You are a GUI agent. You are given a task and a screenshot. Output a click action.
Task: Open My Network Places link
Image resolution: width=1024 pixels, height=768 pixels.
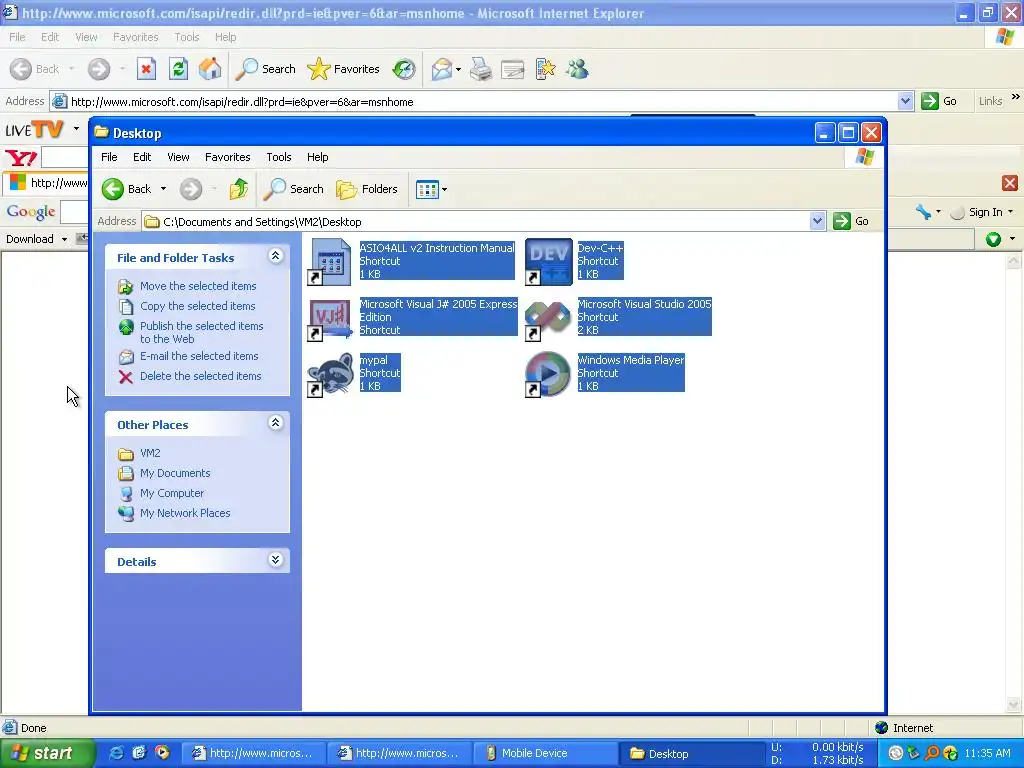(185, 513)
